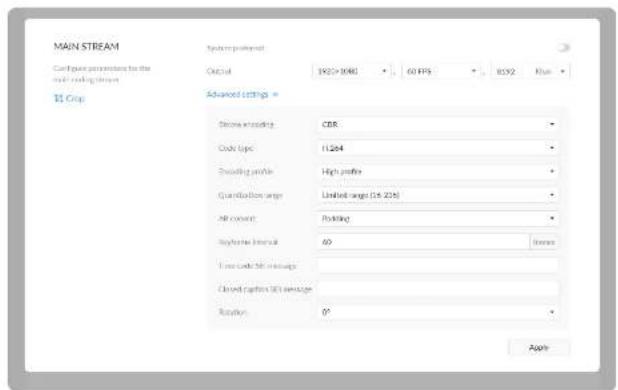Viewport: 618px width, 390px height.
Task: Open the Code type H.264 dropdown
Action: click(x=438, y=148)
